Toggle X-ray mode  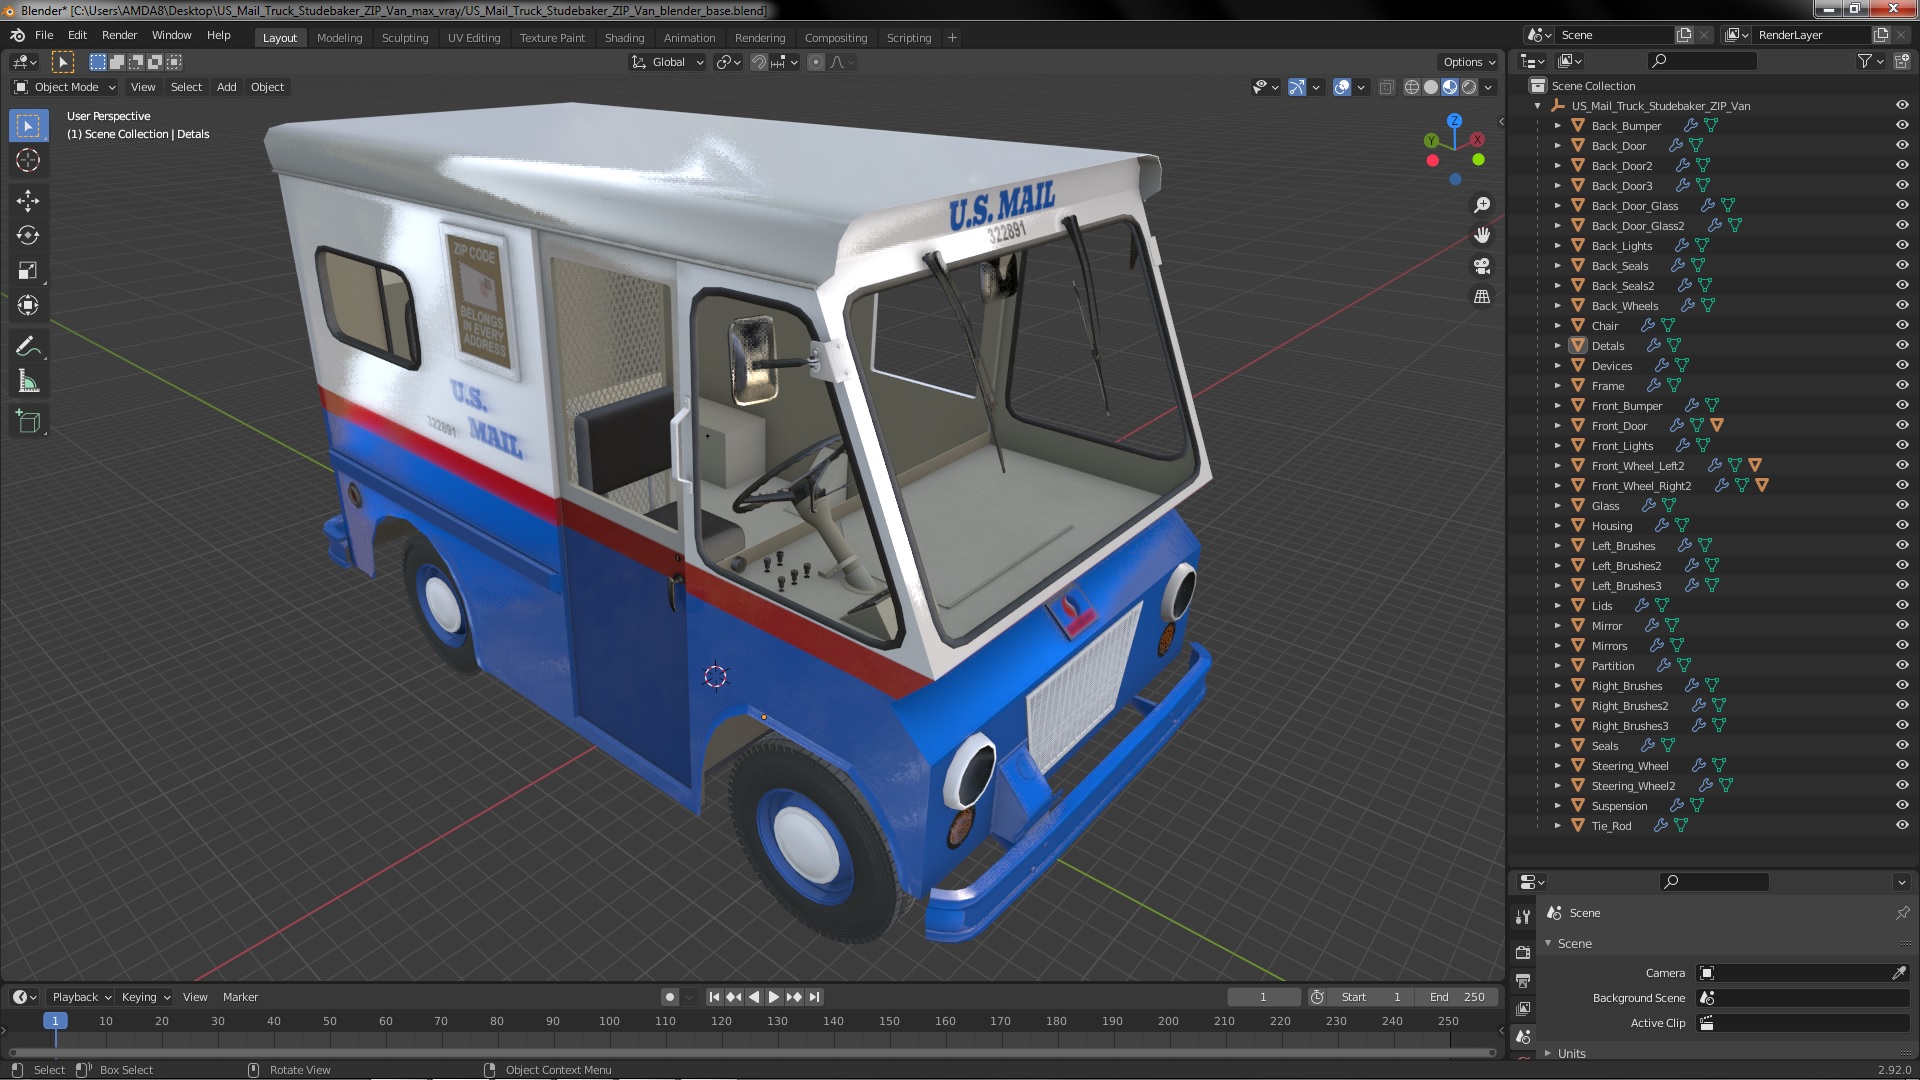pos(1386,88)
